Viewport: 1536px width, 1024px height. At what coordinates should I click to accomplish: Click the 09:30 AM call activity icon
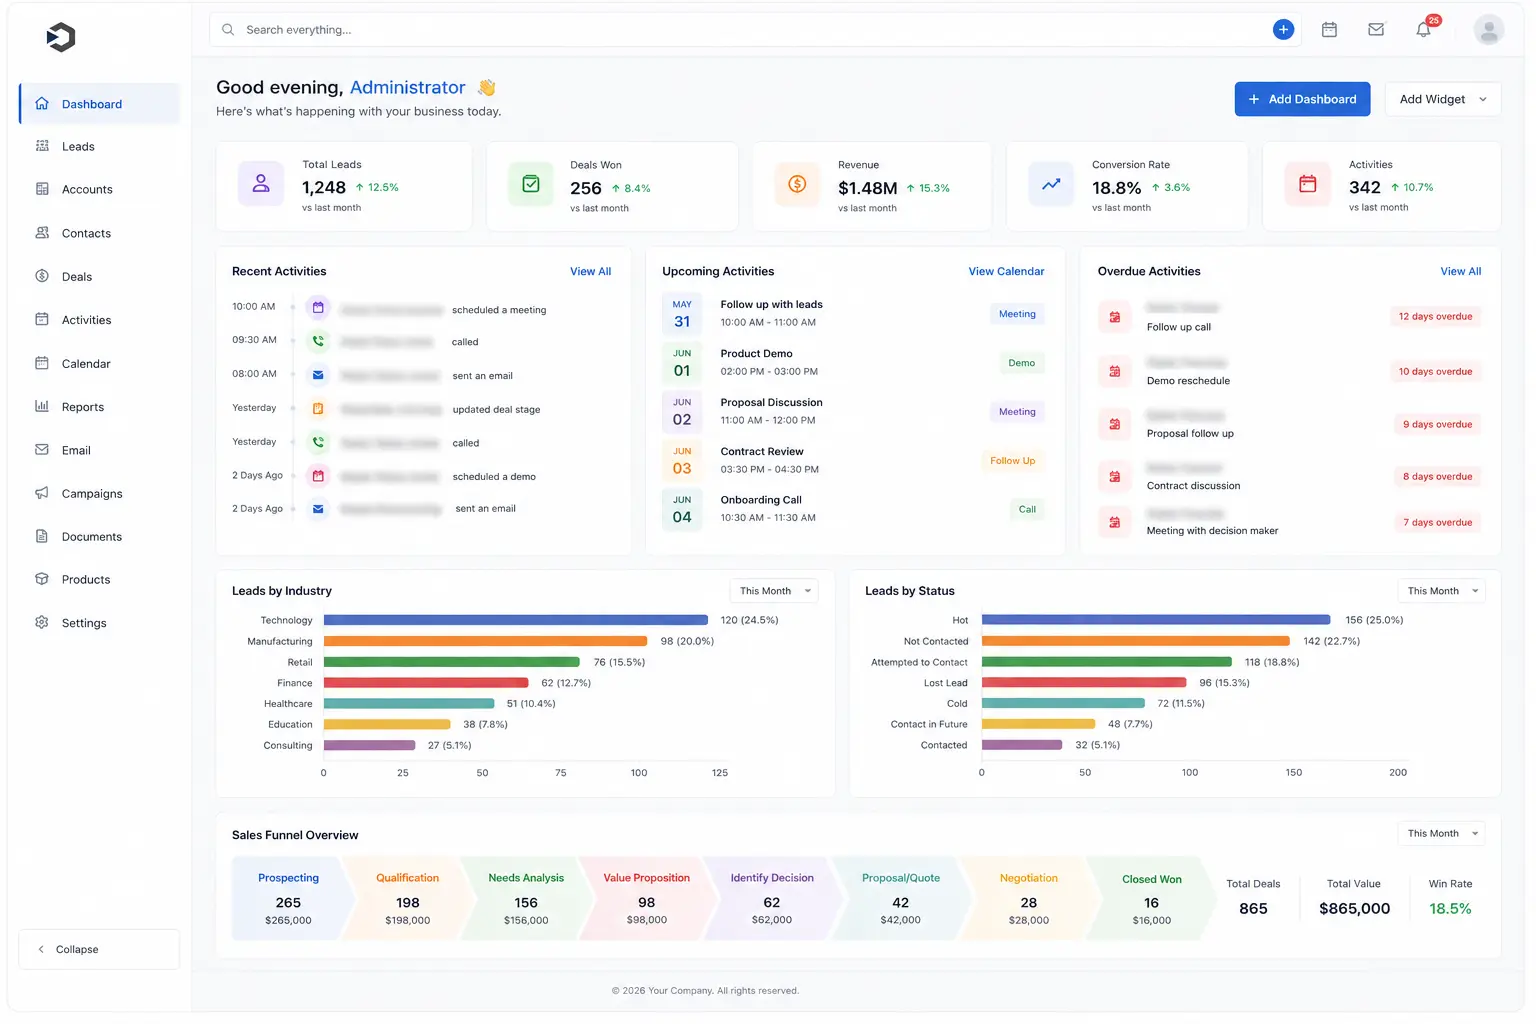(318, 341)
